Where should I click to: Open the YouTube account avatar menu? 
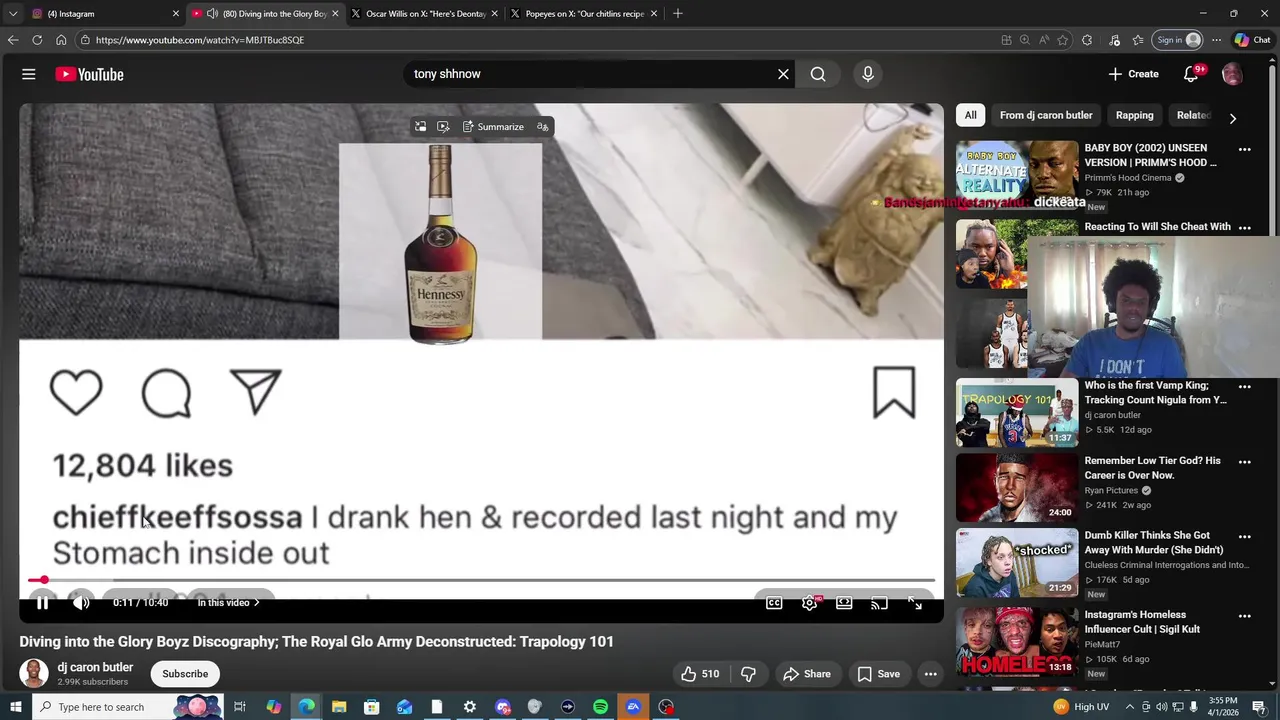(x=1232, y=74)
